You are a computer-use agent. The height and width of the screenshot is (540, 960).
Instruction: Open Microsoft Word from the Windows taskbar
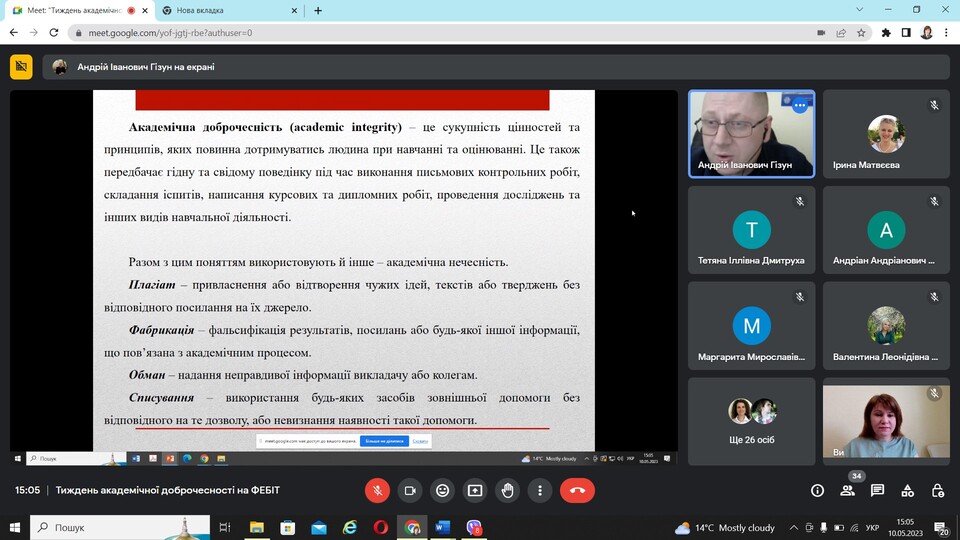tap(443, 527)
